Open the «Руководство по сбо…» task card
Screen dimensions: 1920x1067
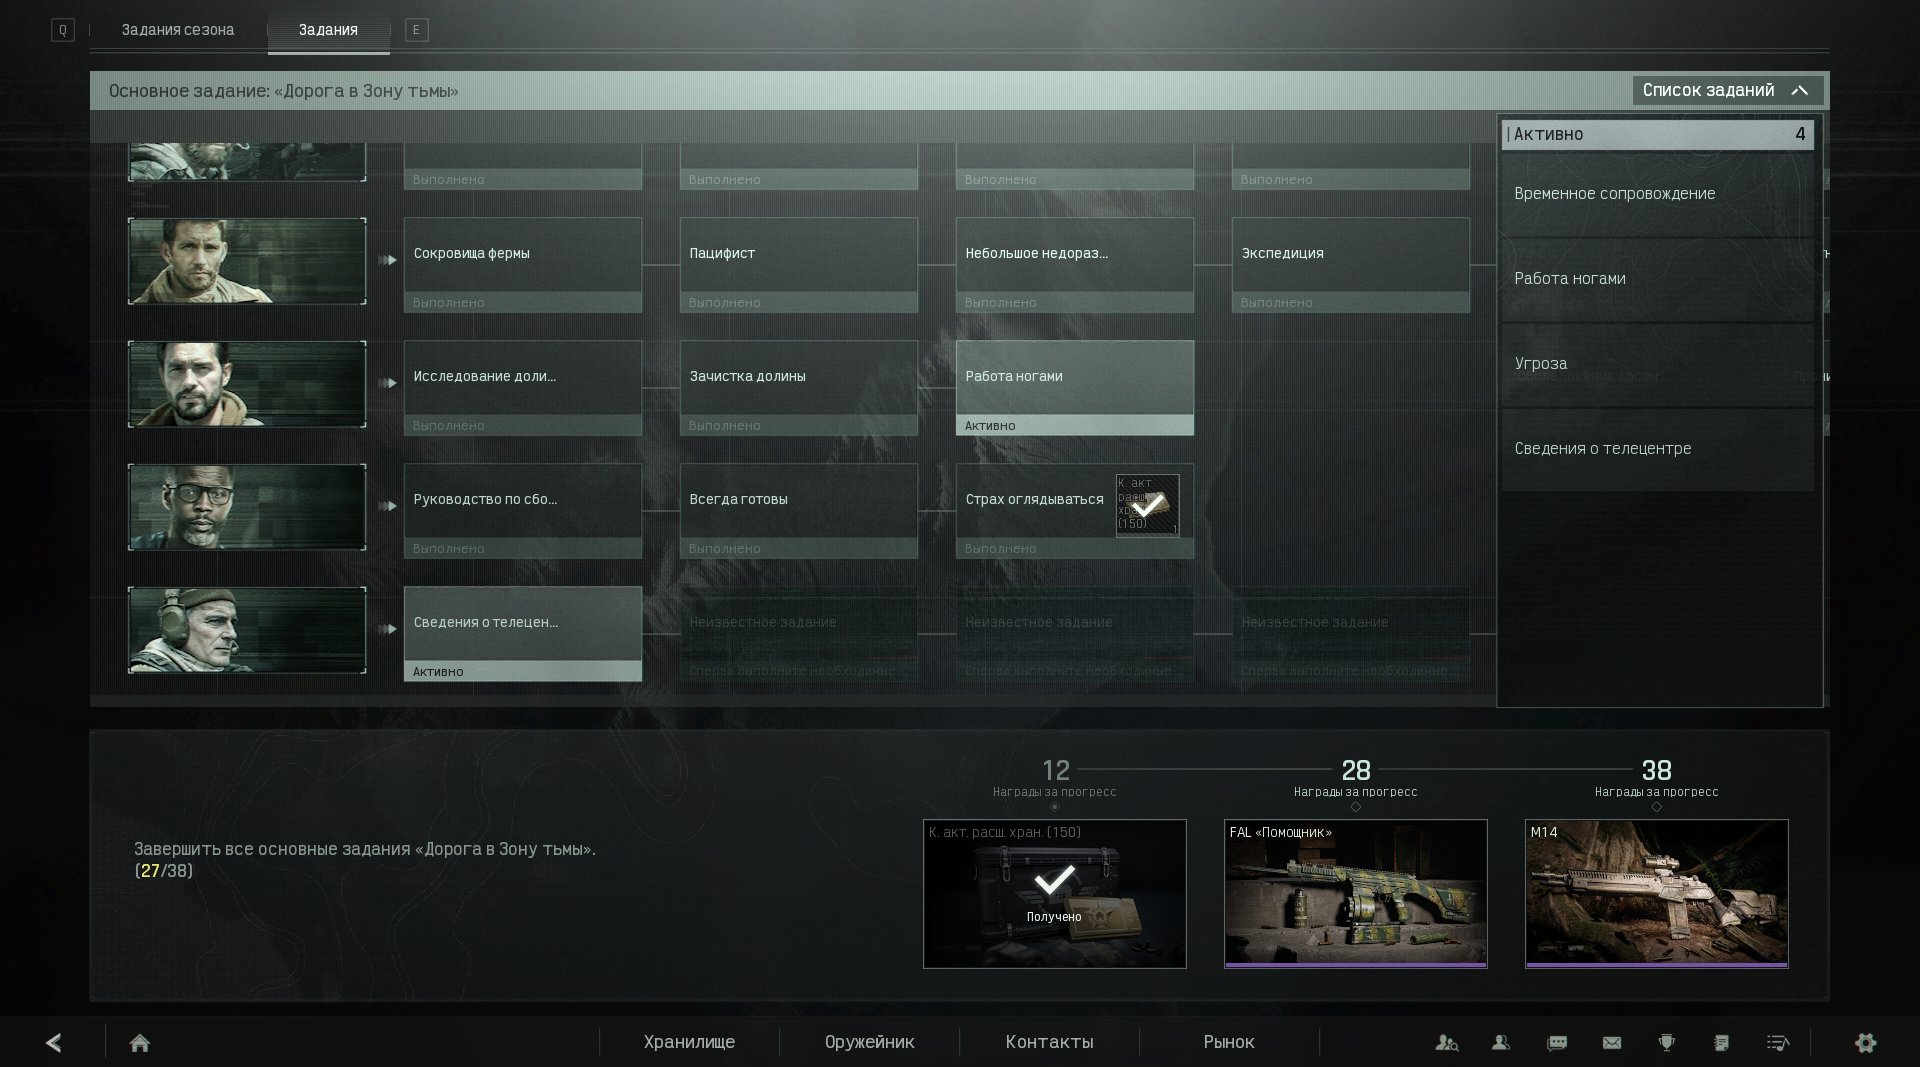[x=523, y=511]
